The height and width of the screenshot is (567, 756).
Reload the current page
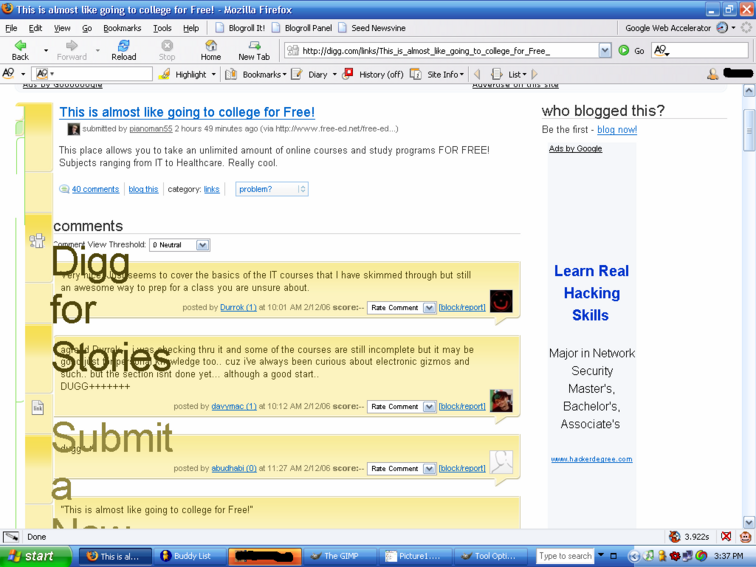click(123, 49)
